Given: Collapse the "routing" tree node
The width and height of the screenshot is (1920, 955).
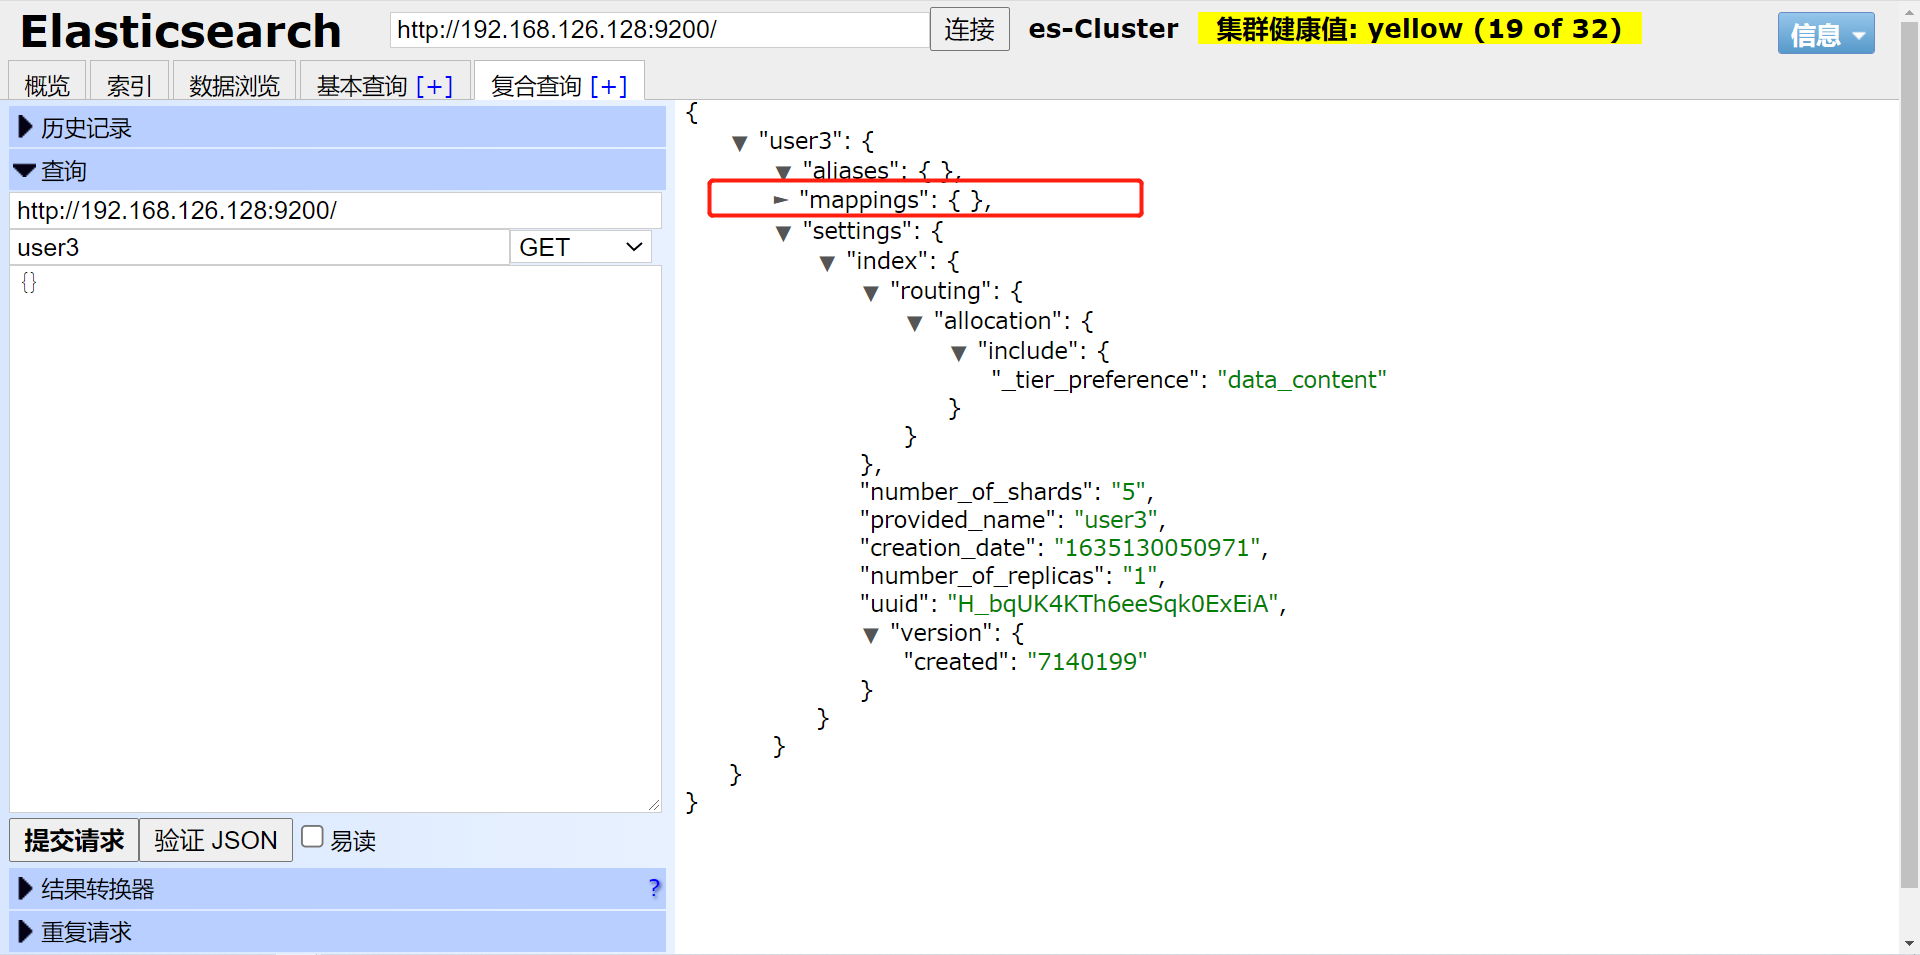Looking at the screenshot, I should tap(872, 293).
